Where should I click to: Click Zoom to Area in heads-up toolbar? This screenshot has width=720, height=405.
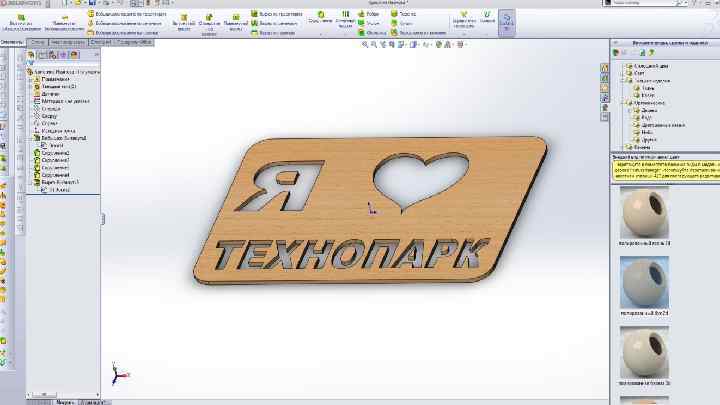pyautogui.click(x=374, y=45)
